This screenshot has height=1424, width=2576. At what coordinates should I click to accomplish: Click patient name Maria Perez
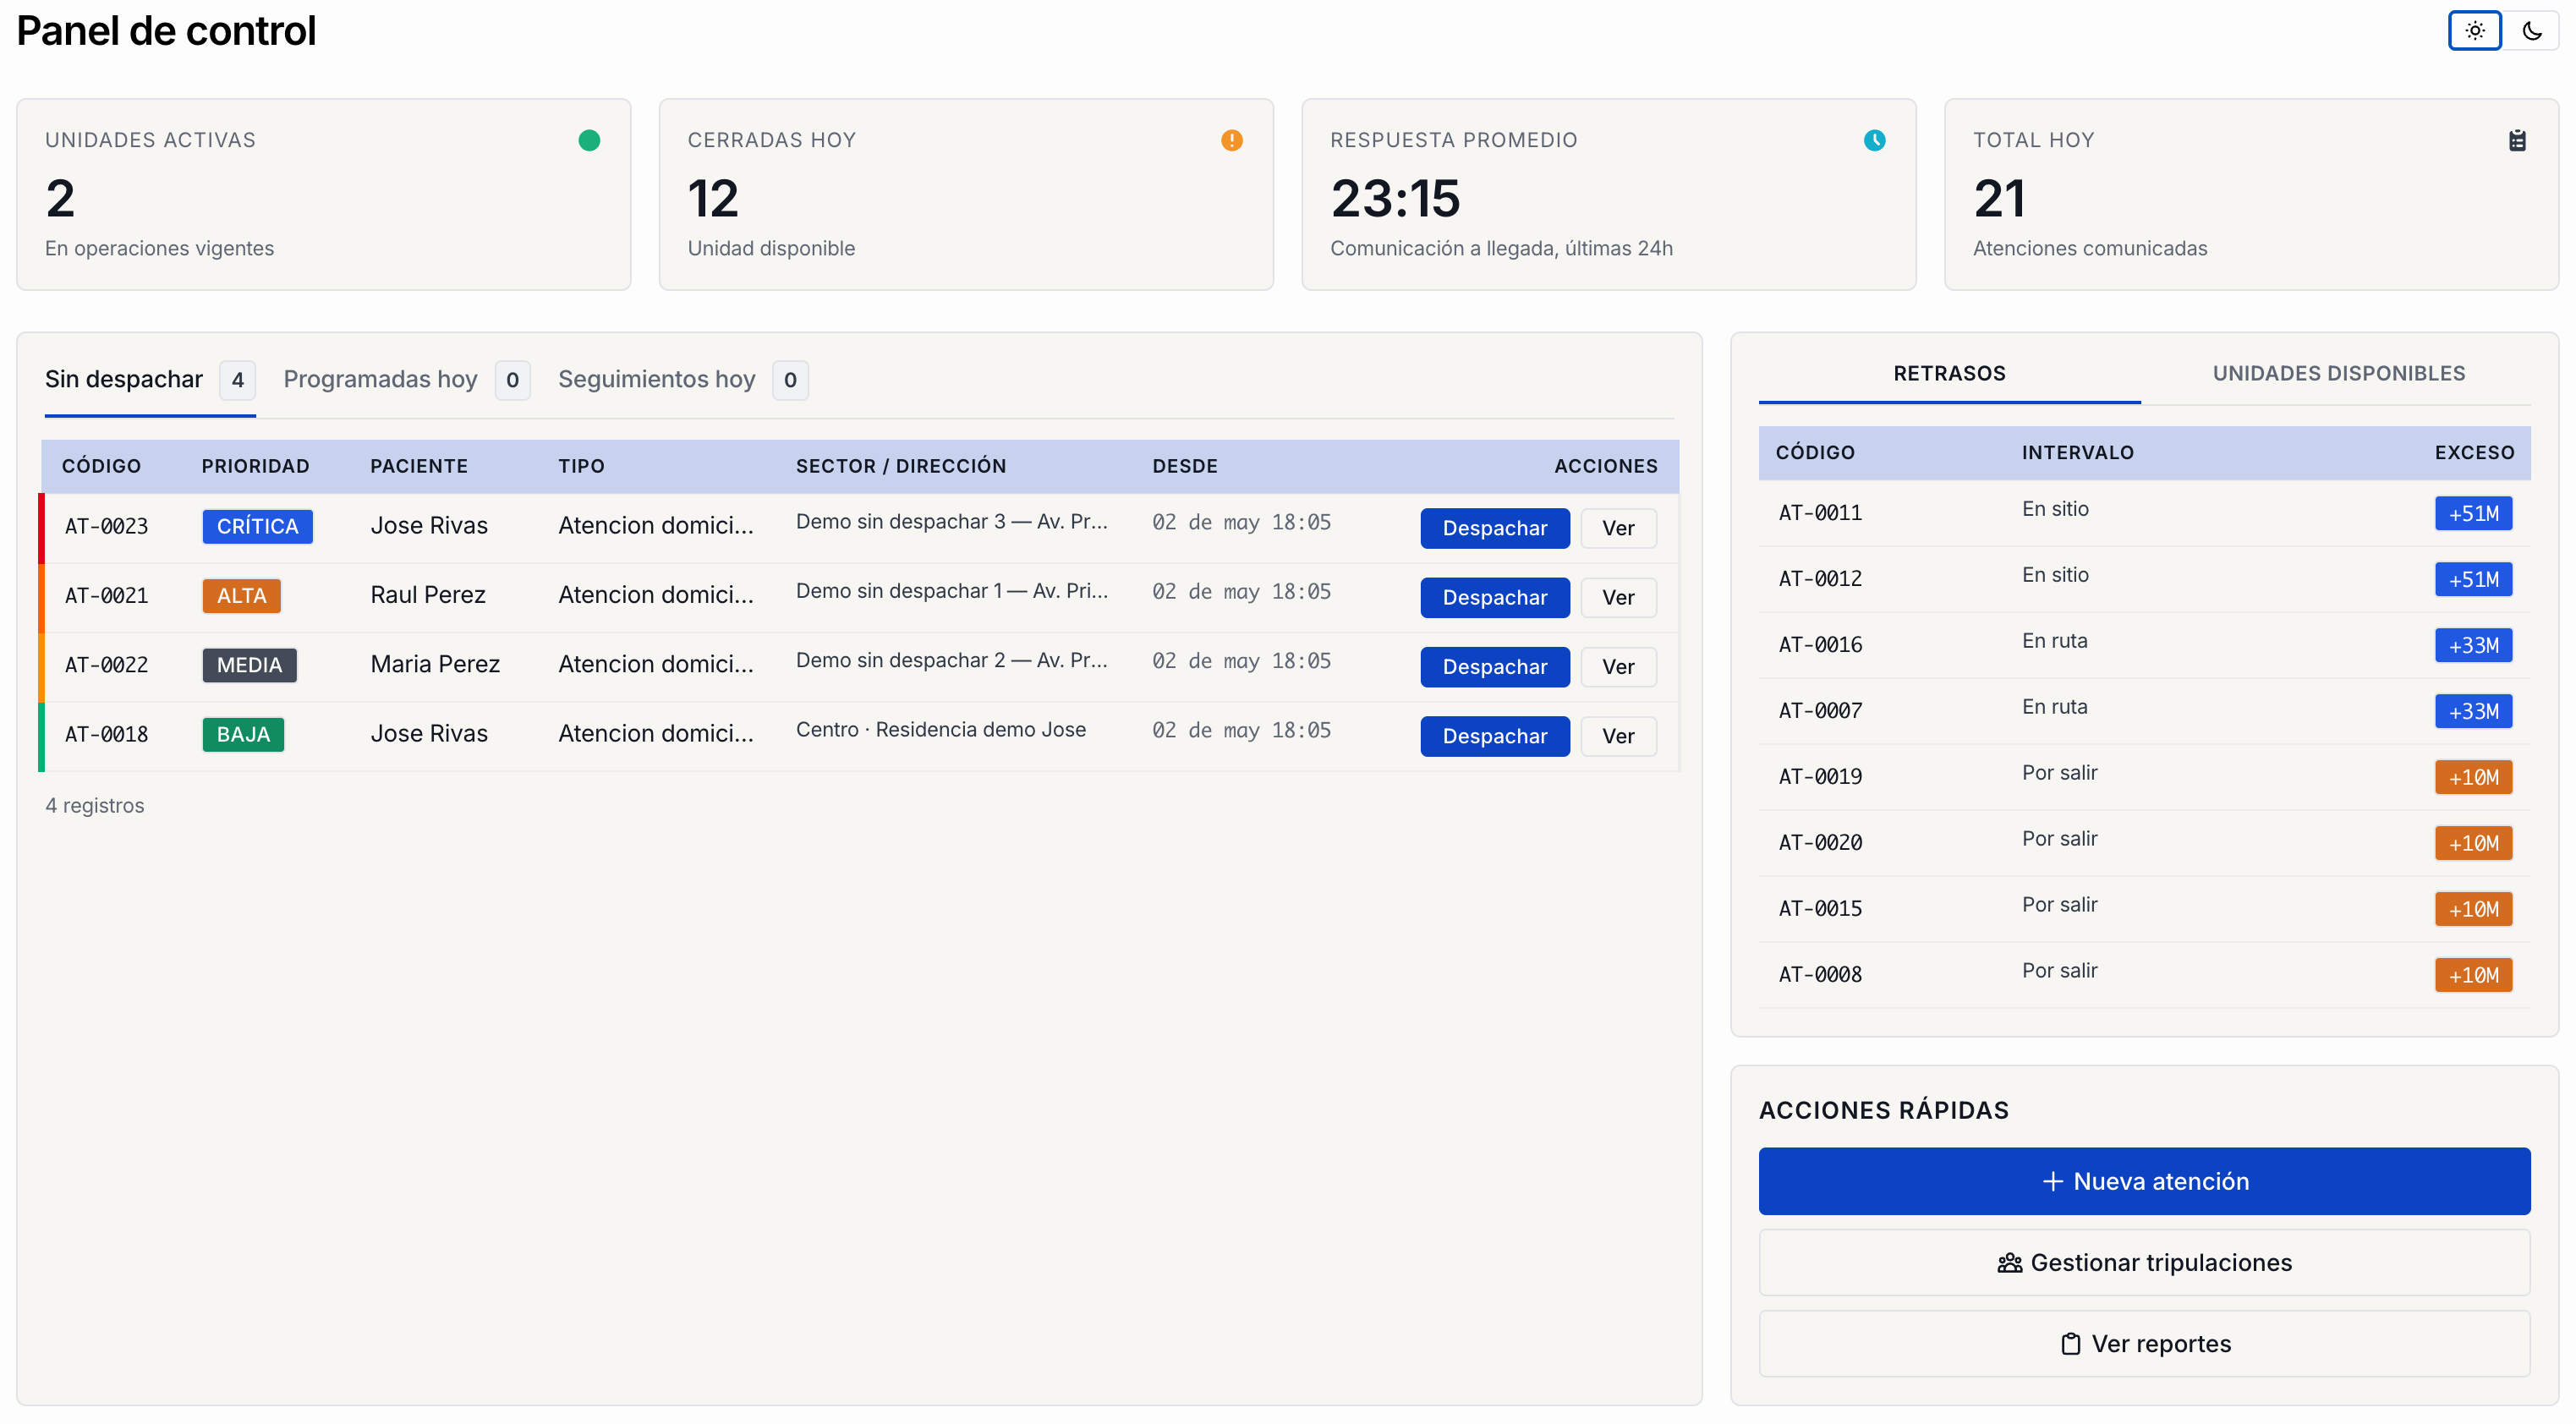coord(435,664)
